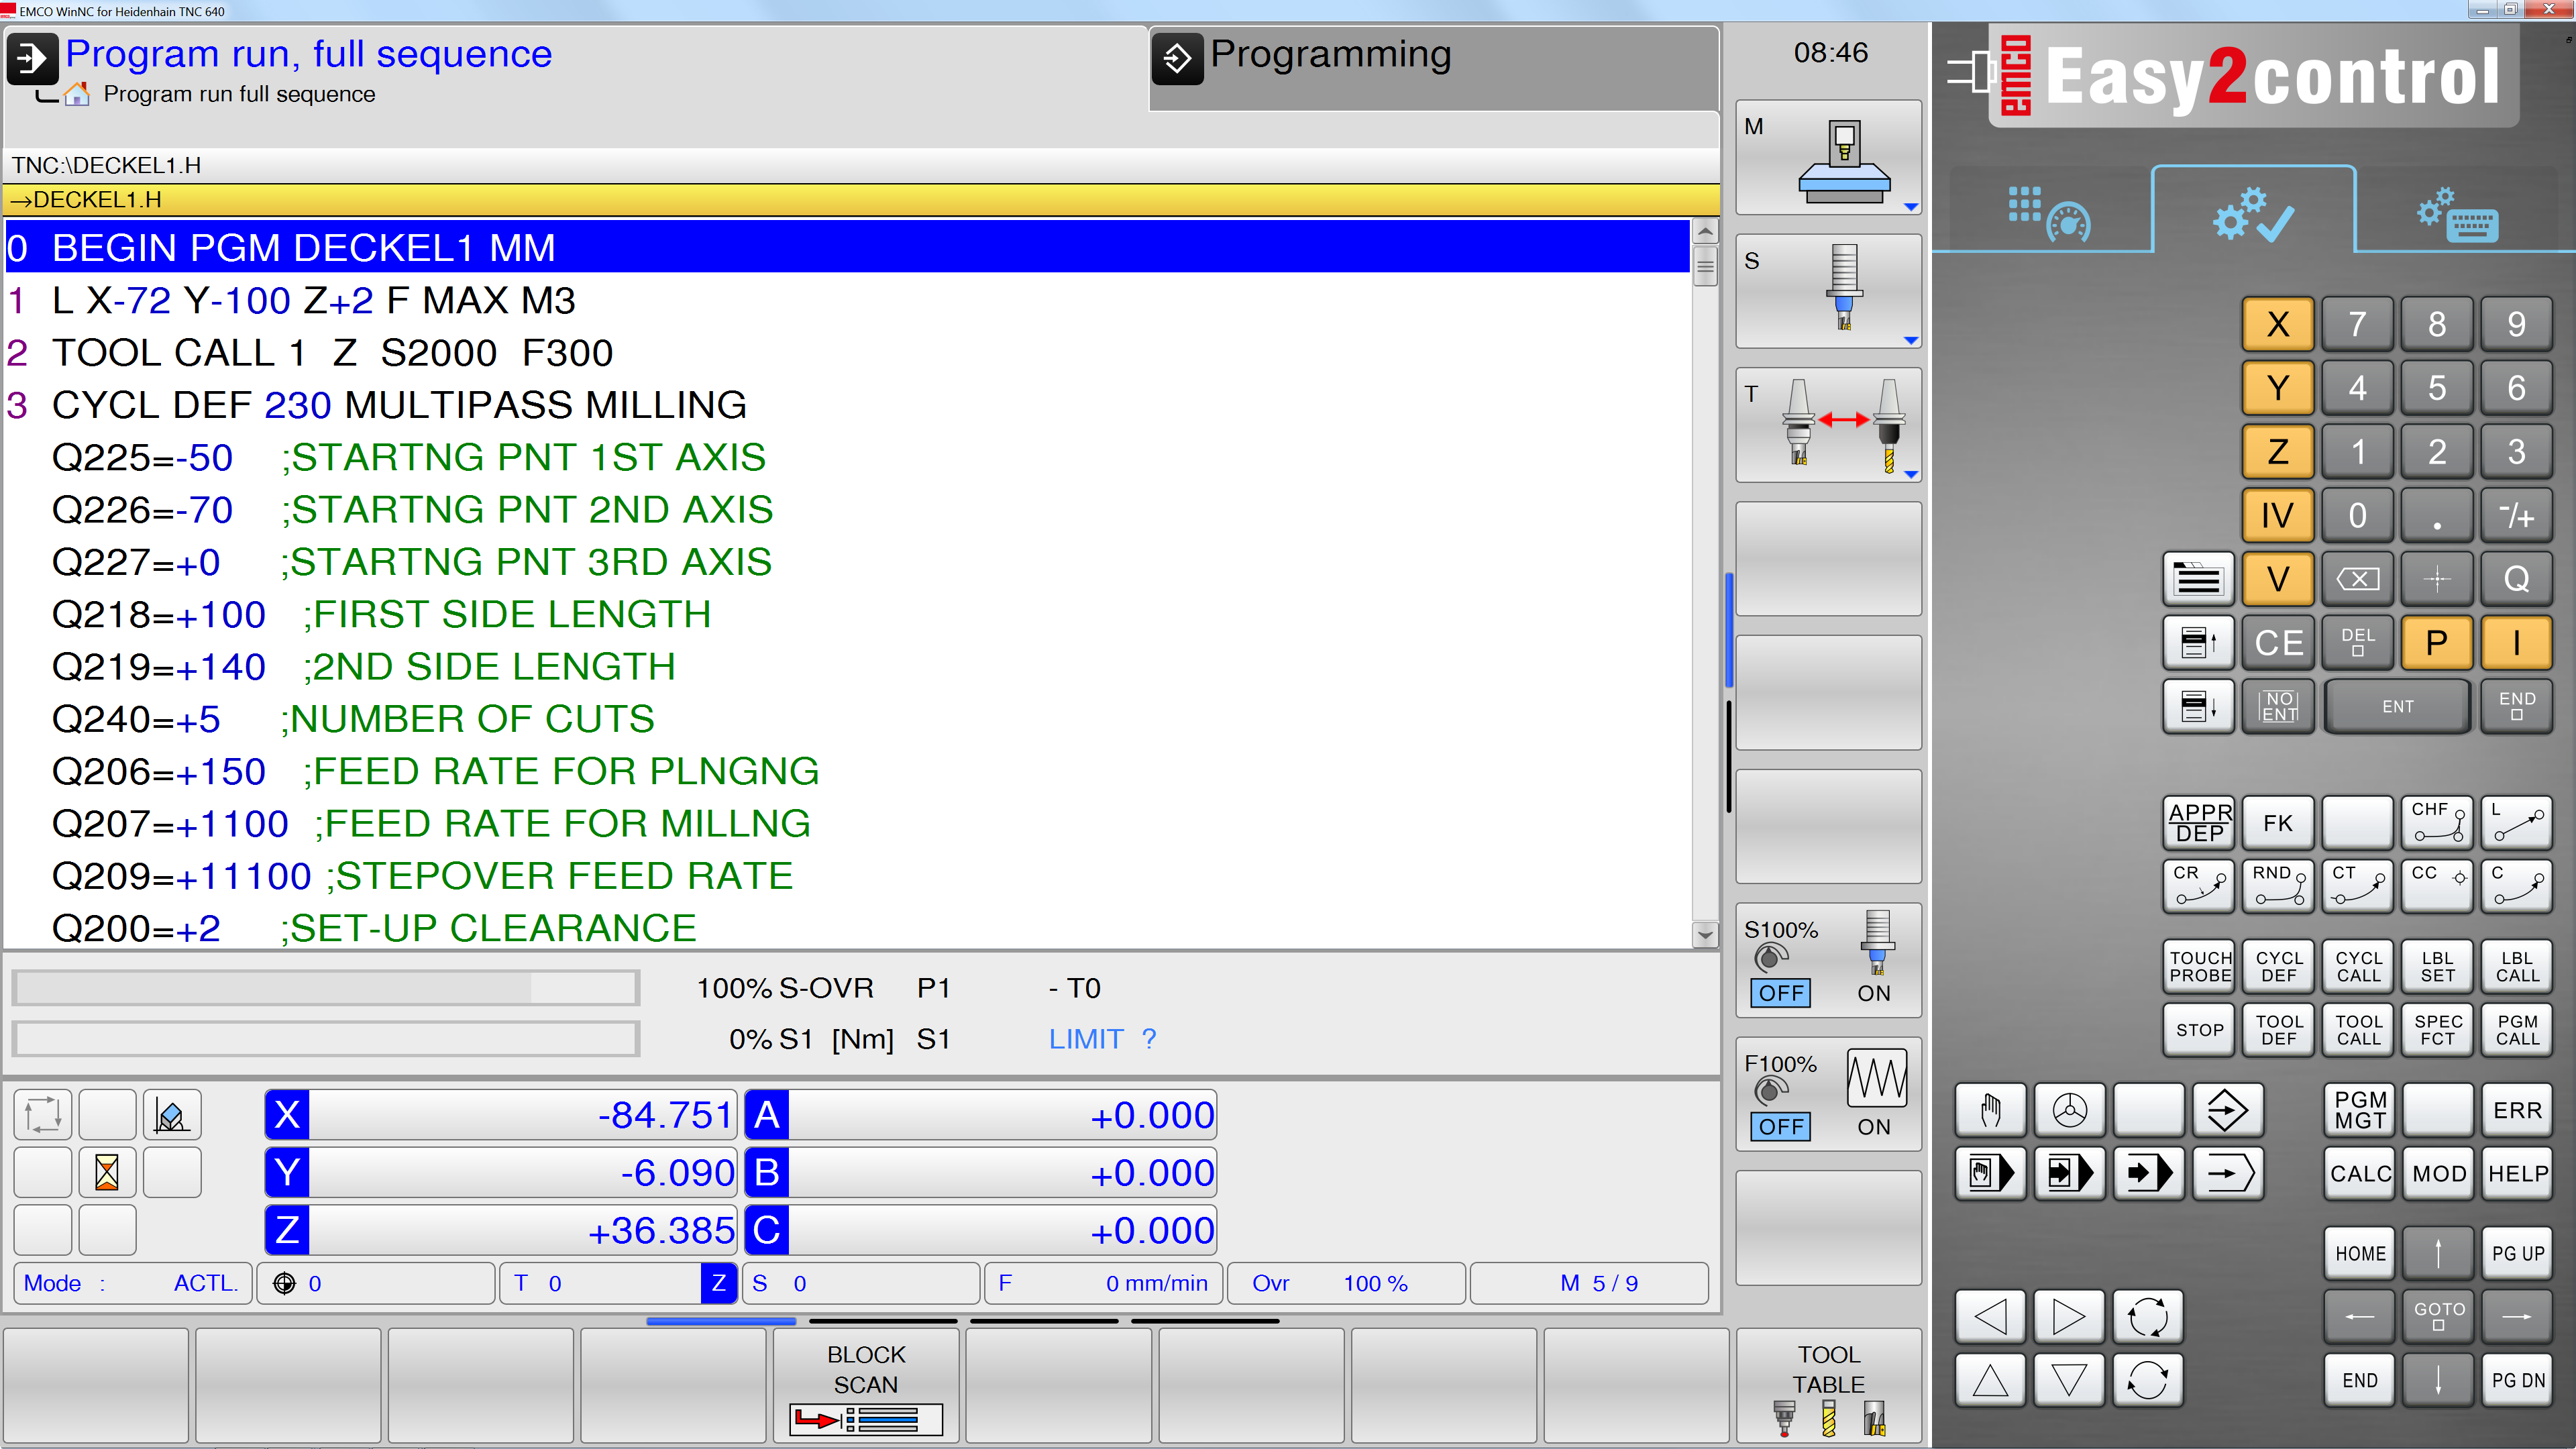This screenshot has height=1449, width=2576.
Task: Select the Programming mode tab
Action: (1433, 68)
